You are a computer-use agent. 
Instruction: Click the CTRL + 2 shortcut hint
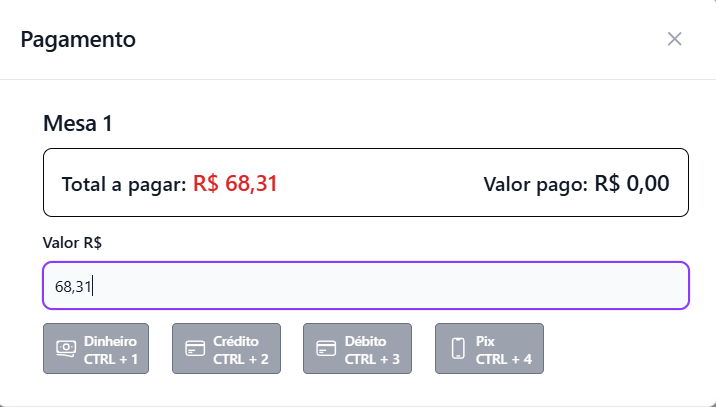click(x=241, y=358)
